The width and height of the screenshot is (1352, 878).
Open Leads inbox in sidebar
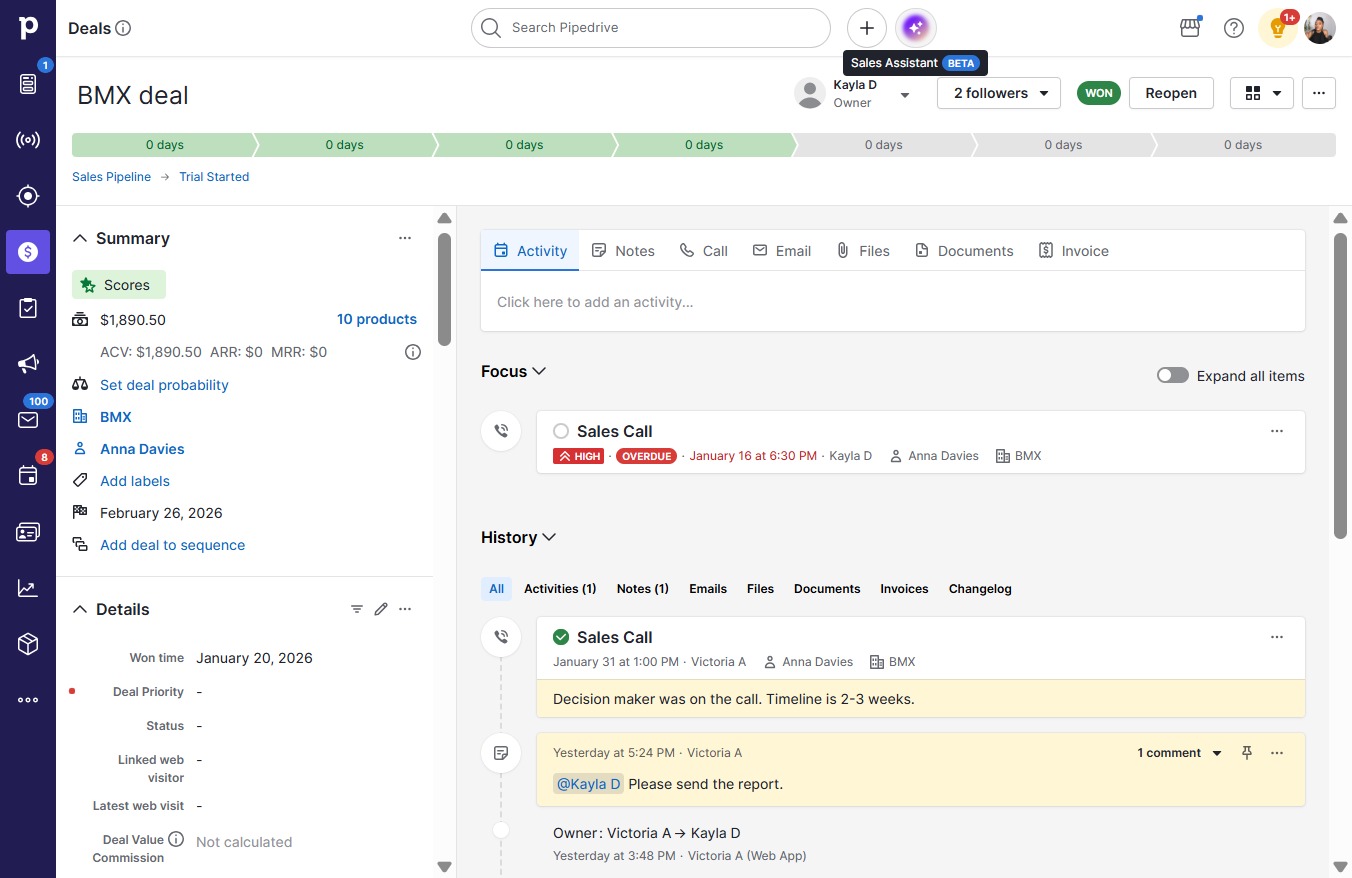(x=28, y=84)
